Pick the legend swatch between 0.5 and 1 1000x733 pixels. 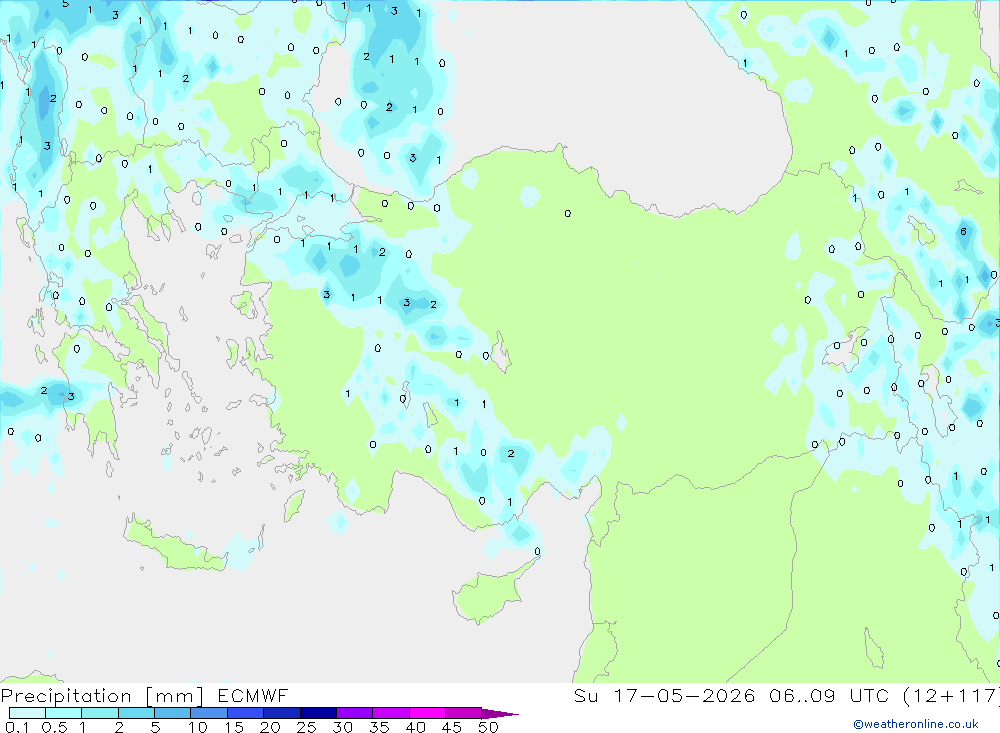63,713
